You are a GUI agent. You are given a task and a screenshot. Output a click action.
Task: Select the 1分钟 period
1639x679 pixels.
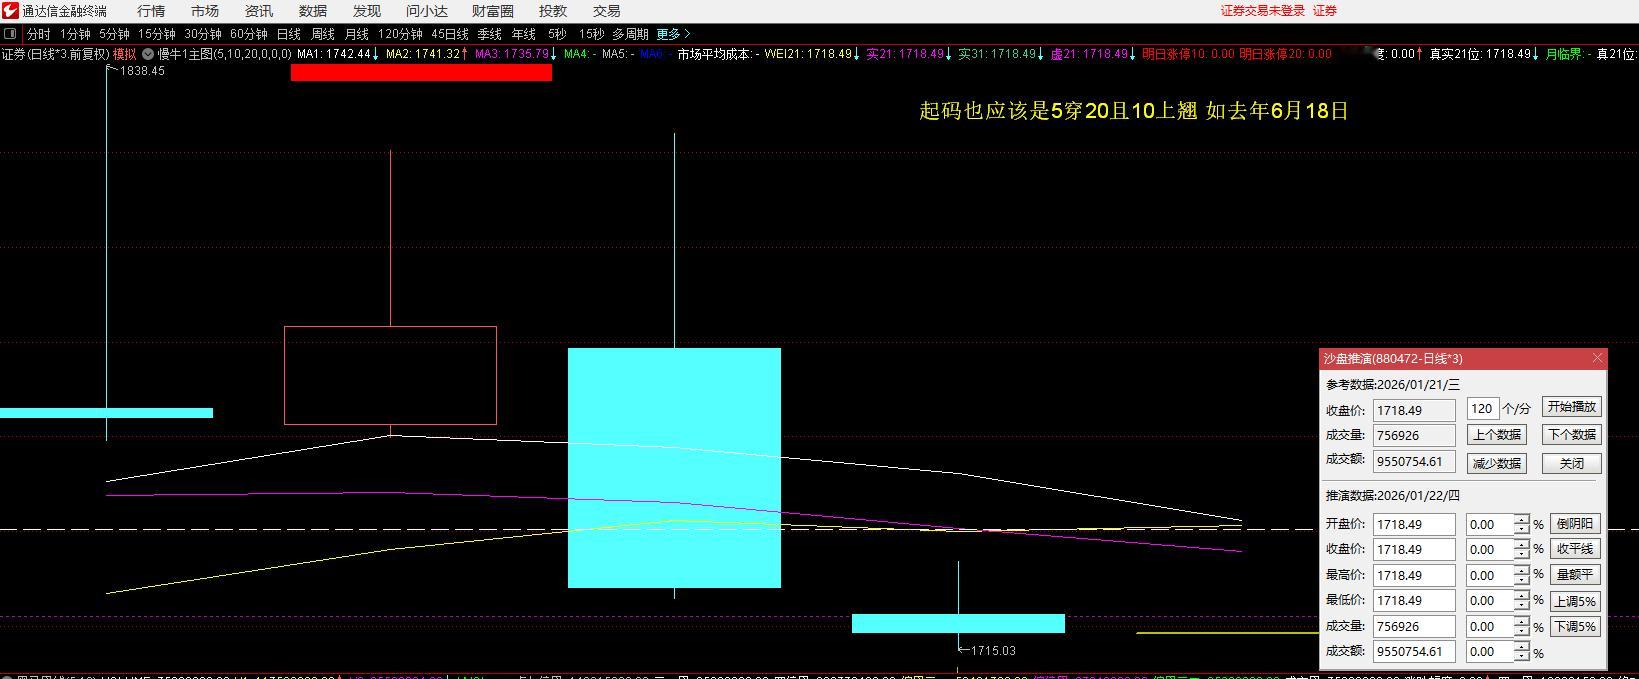click(x=75, y=34)
